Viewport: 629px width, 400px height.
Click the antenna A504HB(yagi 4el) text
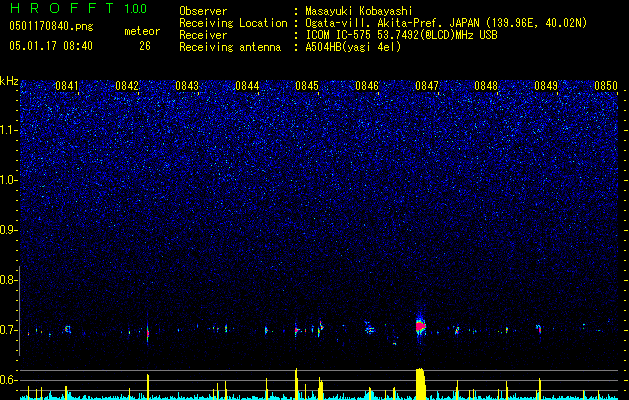click(x=353, y=47)
